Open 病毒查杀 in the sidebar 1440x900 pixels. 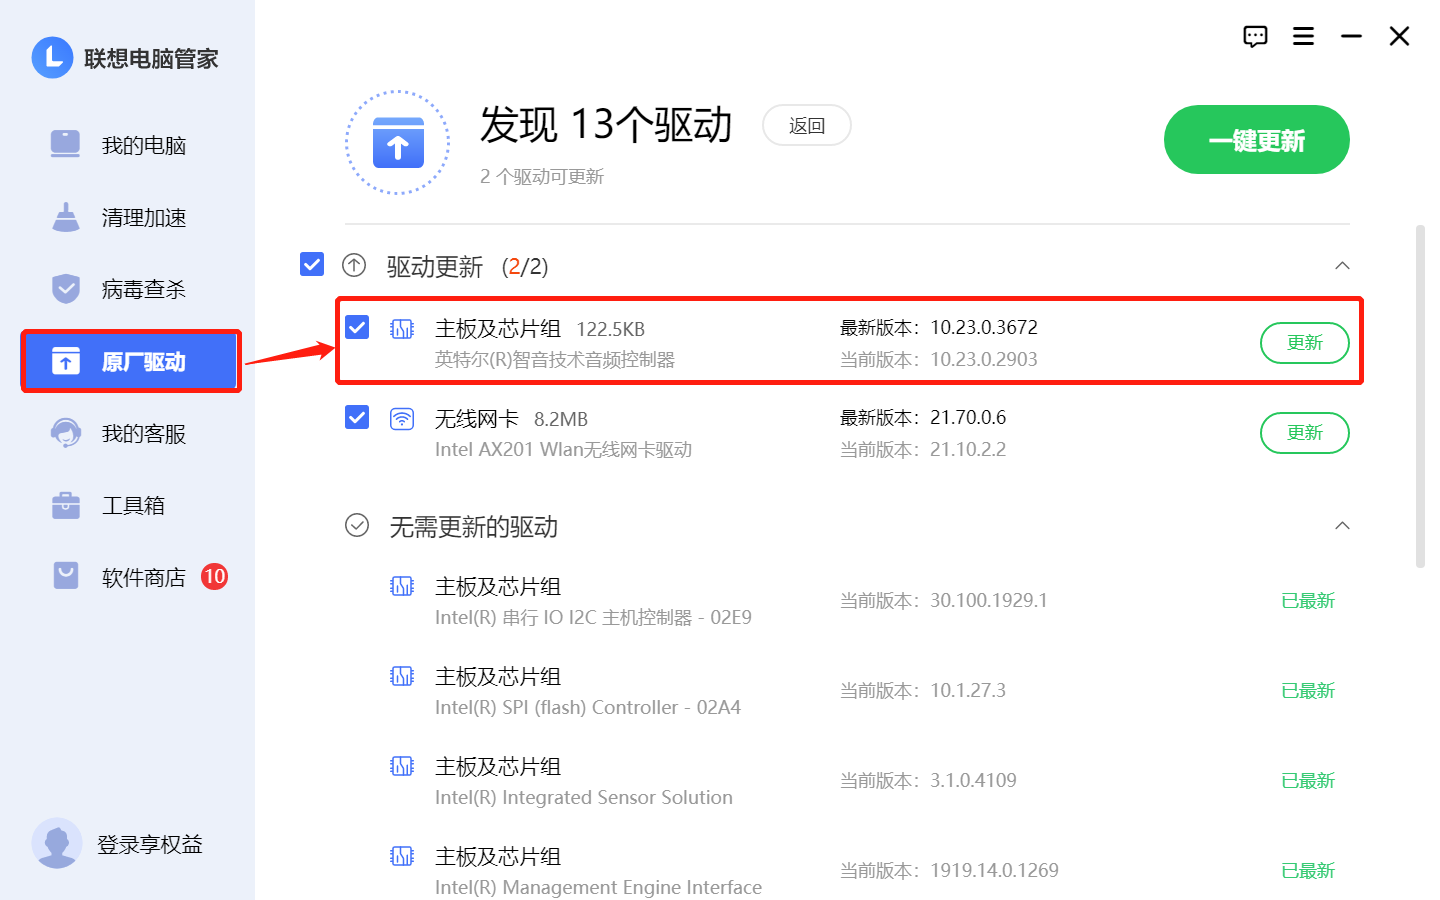pos(128,289)
